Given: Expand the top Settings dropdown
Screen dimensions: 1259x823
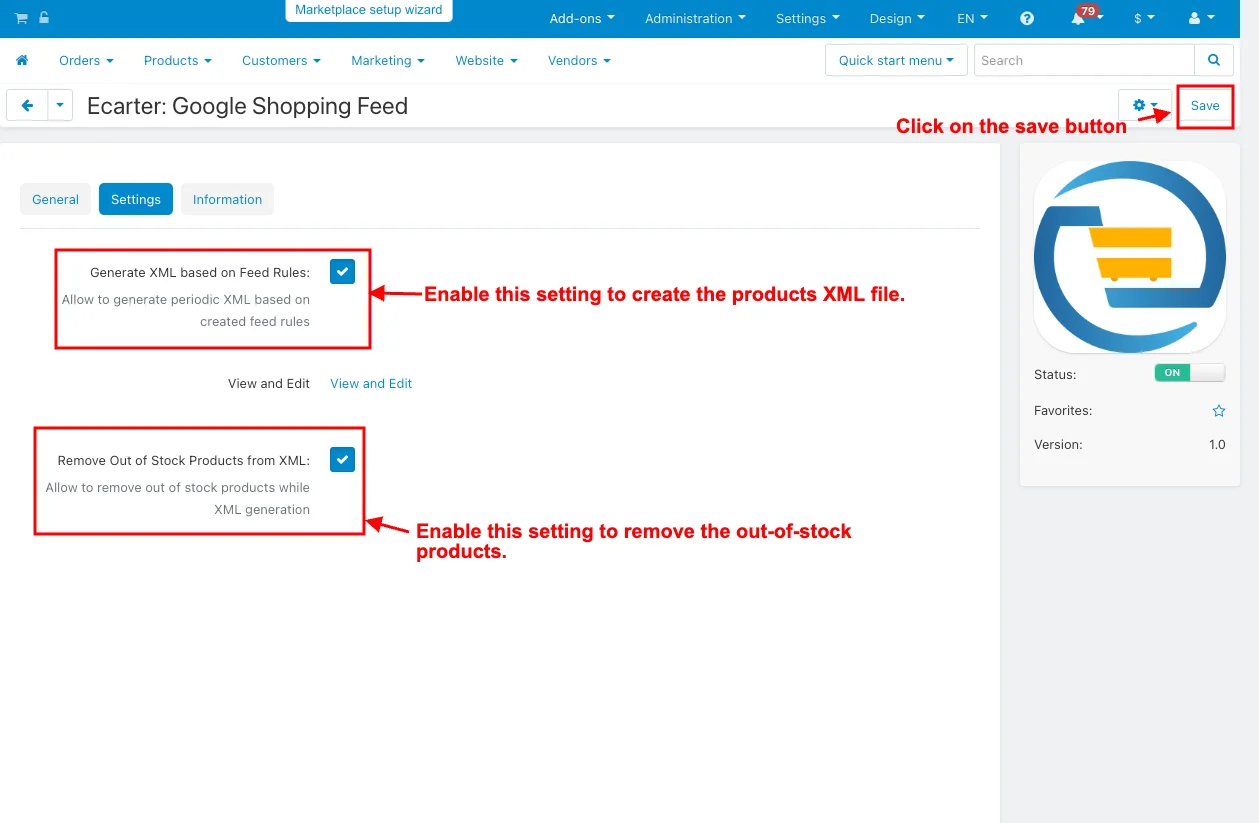Looking at the screenshot, I should 807,18.
